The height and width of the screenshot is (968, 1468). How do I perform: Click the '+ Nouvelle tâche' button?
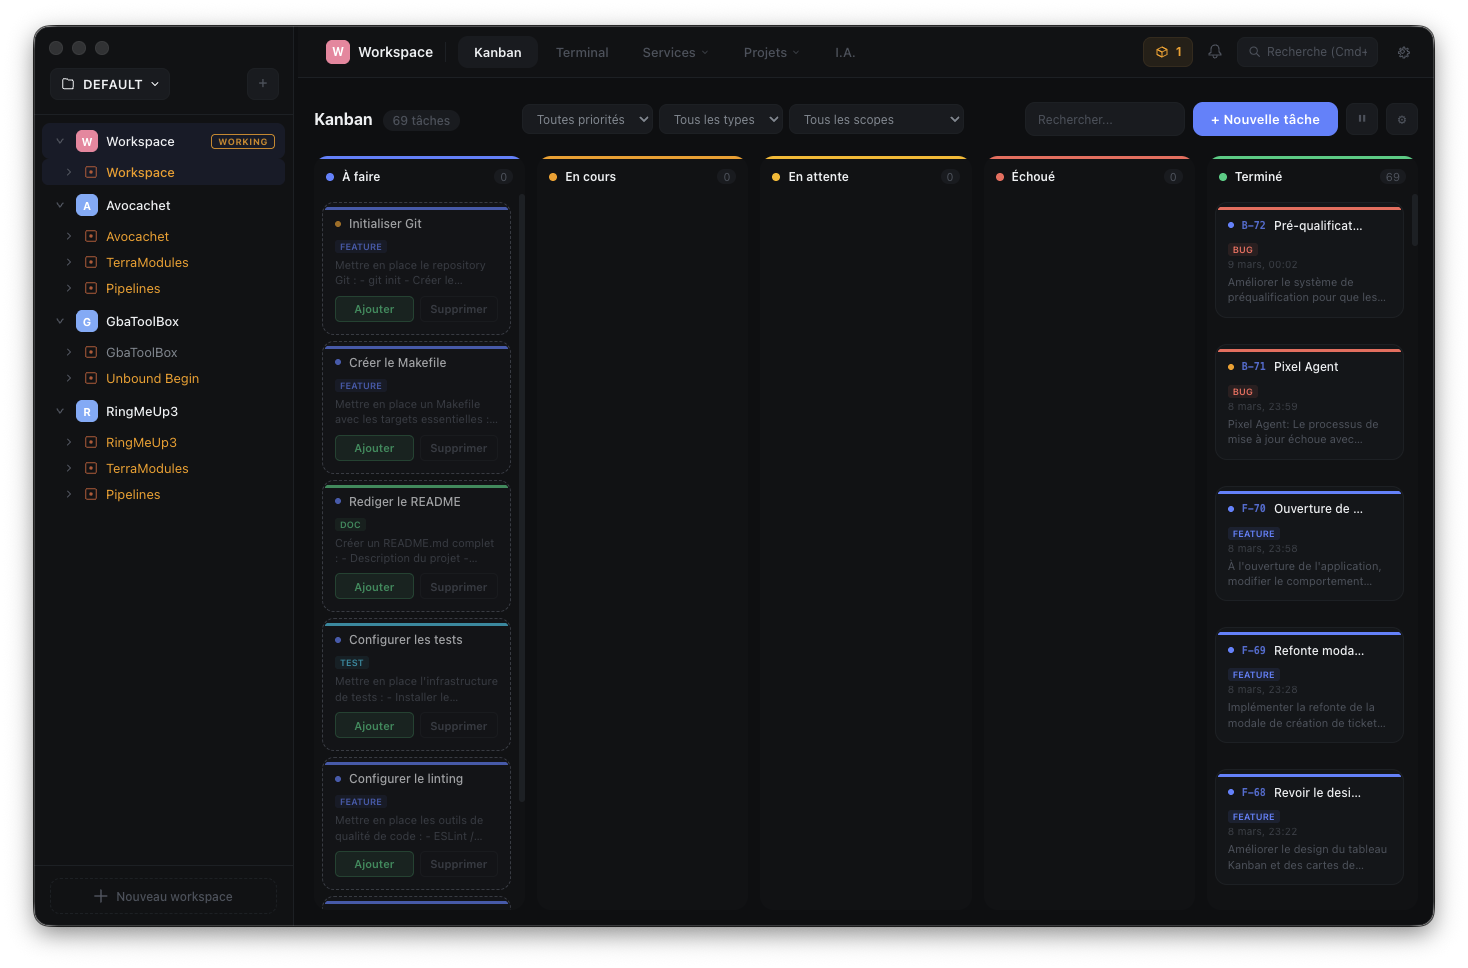click(x=1264, y=118)
